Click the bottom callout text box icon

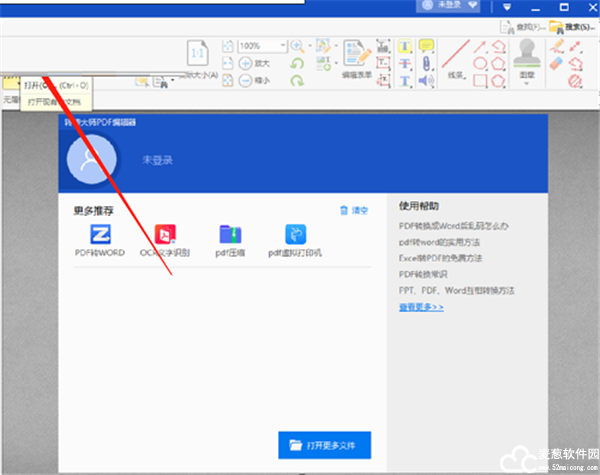coord(383,80)
